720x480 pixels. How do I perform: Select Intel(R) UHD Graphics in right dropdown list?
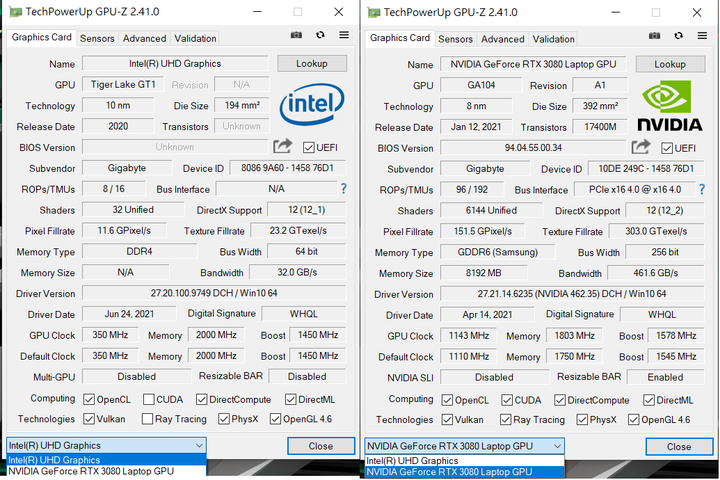coord(465,461)
